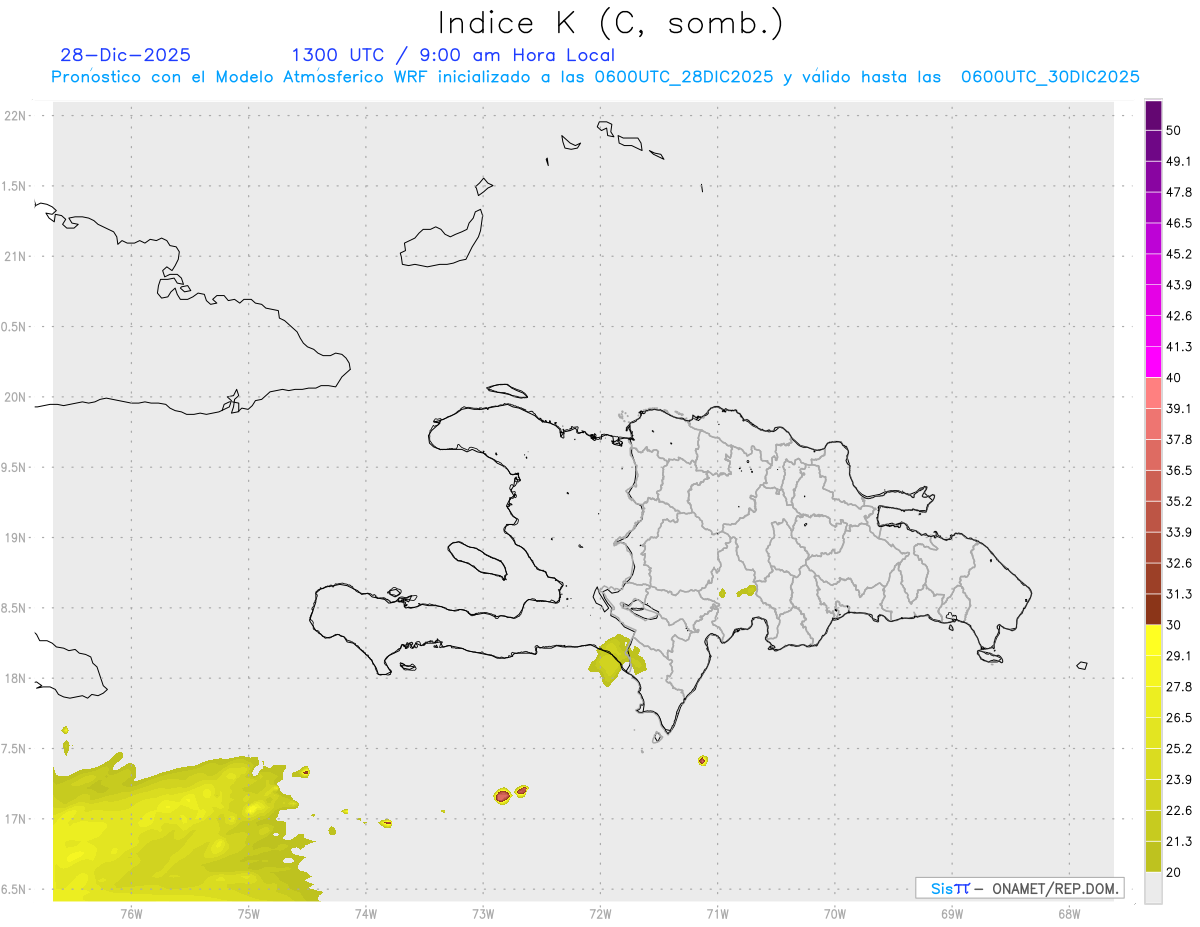Click the '22.6' colorbar value
Screen dimensions: 1200x927
(x=1179, y=810)
